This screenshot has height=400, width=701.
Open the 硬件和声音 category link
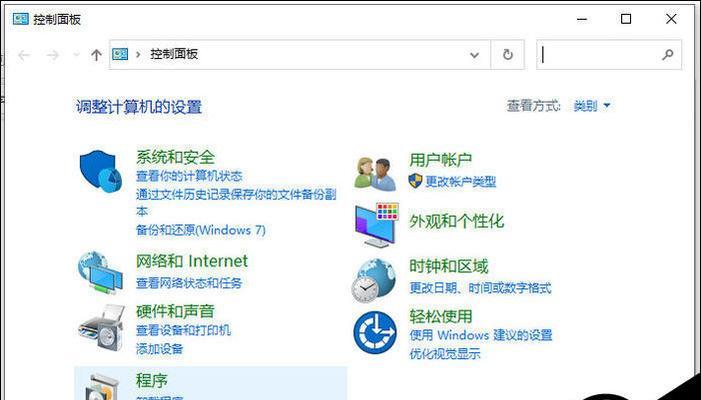[175, 312]
